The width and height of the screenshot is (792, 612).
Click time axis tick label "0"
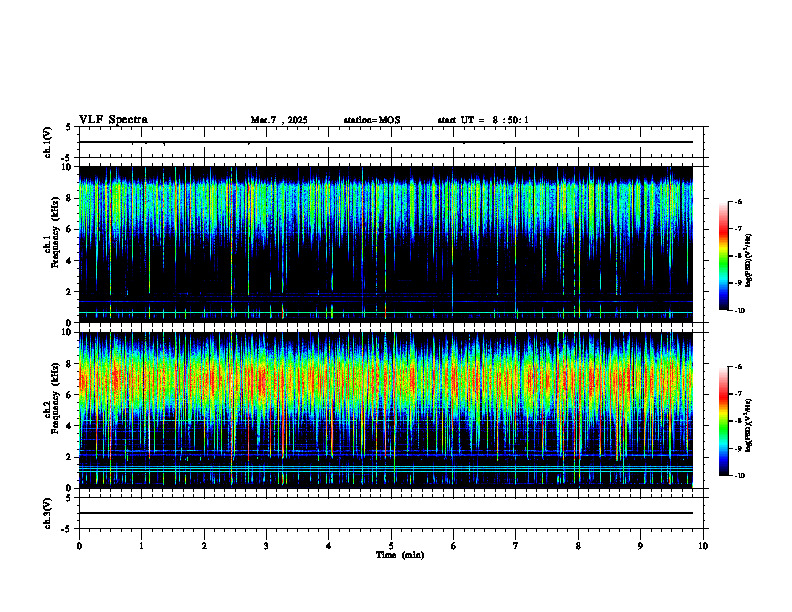coord(79,546)
